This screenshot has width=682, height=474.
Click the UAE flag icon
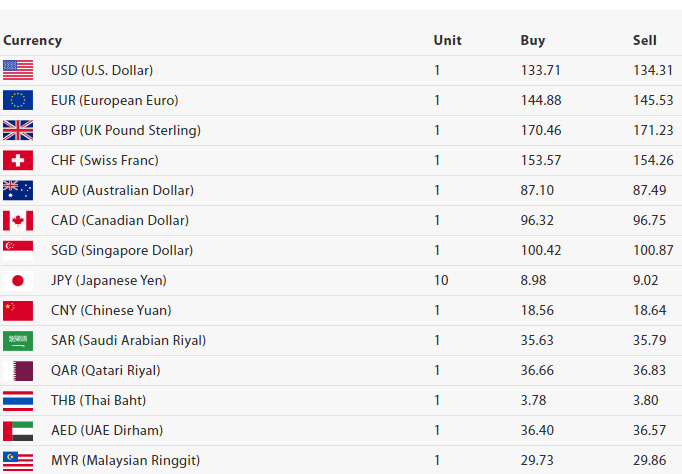coord(18,430)
